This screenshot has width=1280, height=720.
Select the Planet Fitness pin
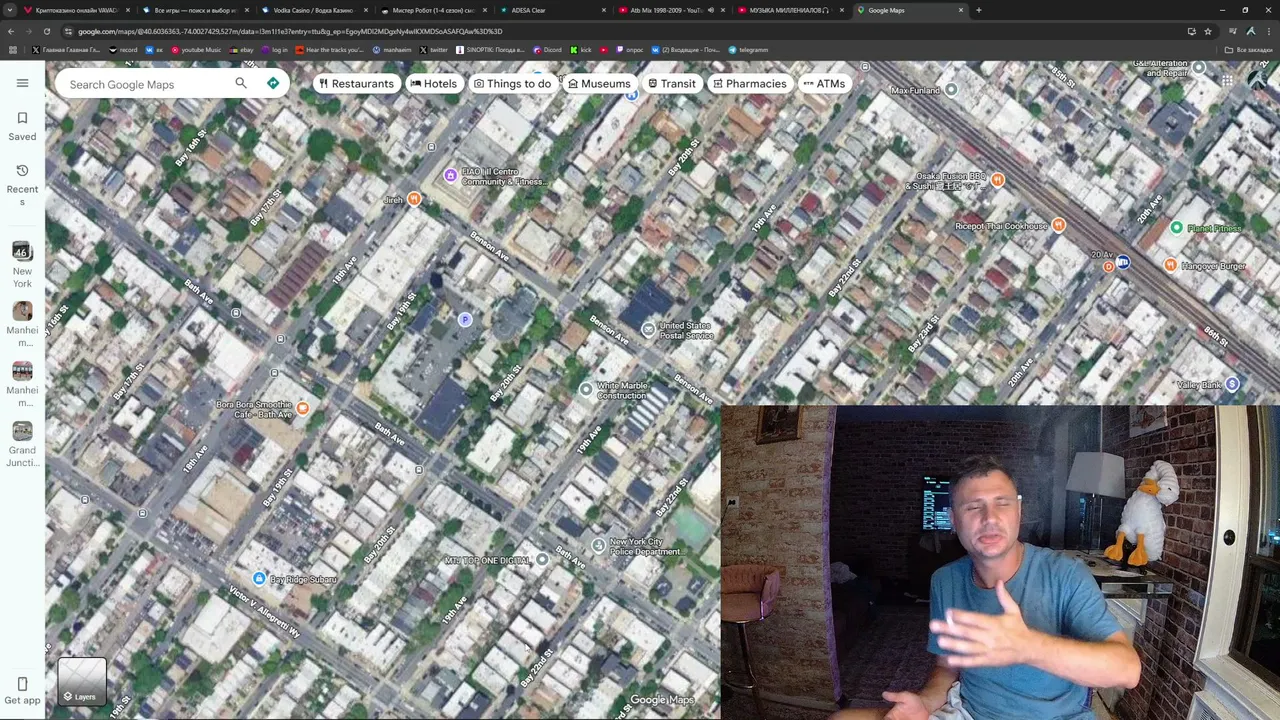click(x=1177, y=228)
